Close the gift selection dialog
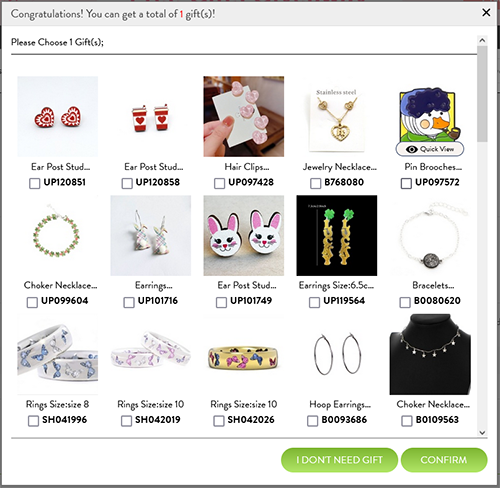Image resolution: width=500 pixels, height=488 pixels. pyautogui.click(x=486, y=13)
